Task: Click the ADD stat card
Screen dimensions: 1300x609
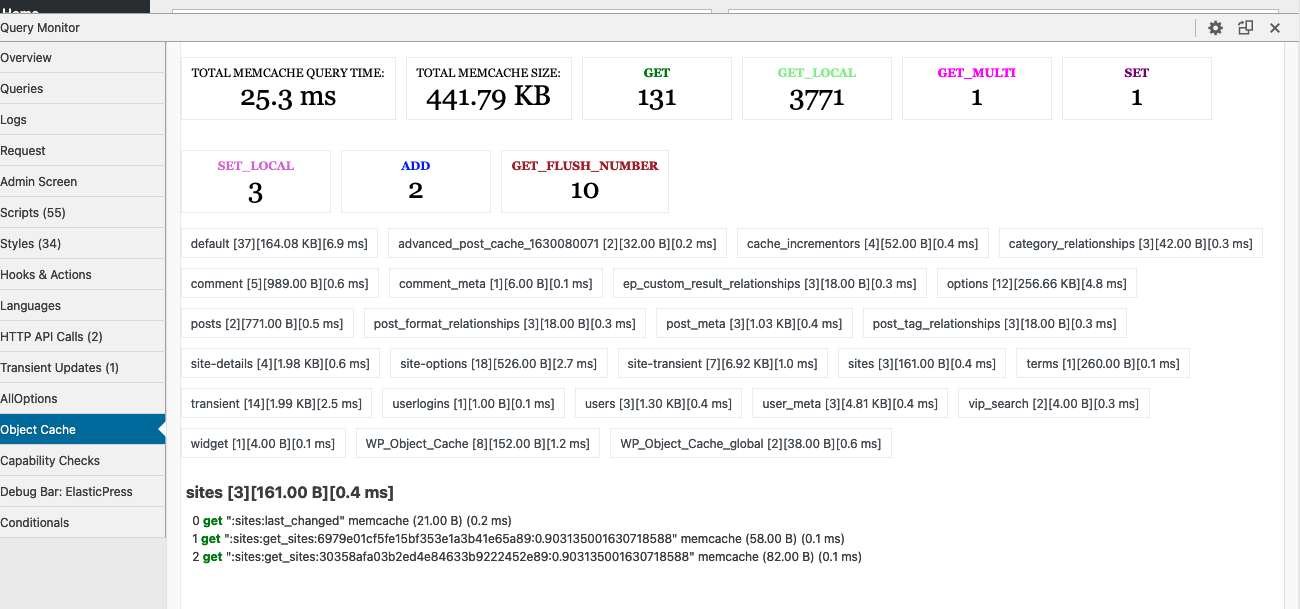Action: click(416, 181)
